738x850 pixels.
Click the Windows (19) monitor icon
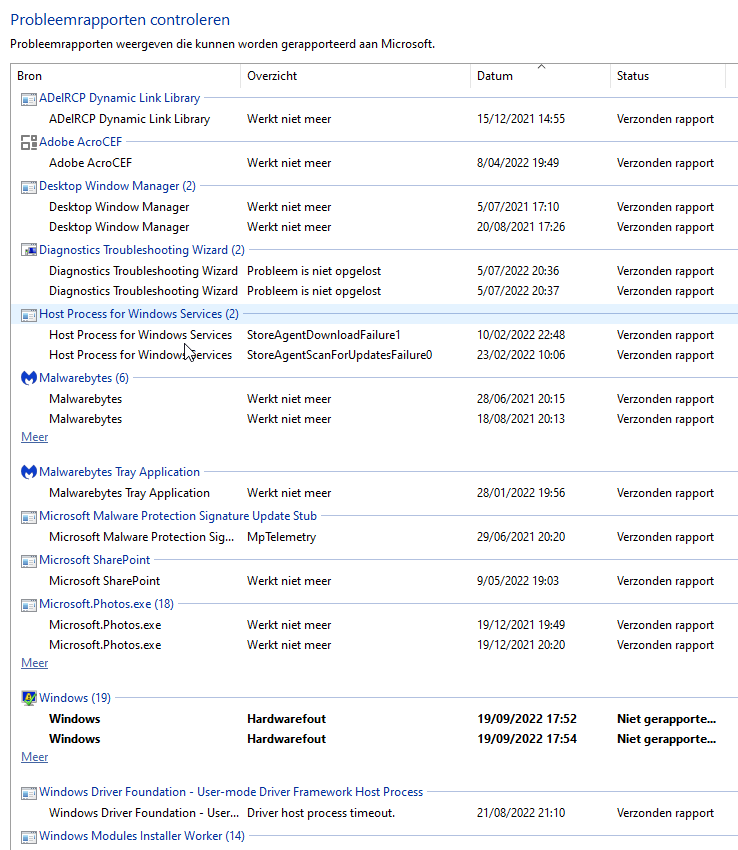click(x=28, y=698)
